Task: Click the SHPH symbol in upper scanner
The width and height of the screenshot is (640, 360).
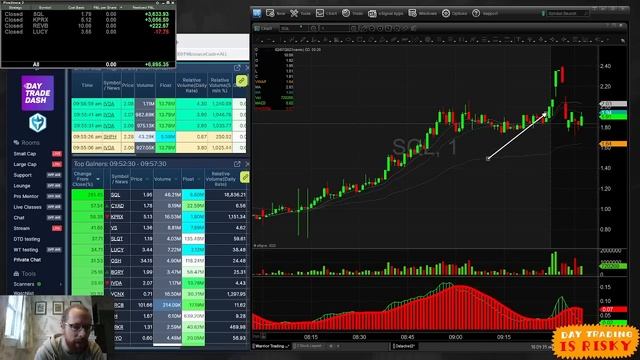Action: coord(110,137)
